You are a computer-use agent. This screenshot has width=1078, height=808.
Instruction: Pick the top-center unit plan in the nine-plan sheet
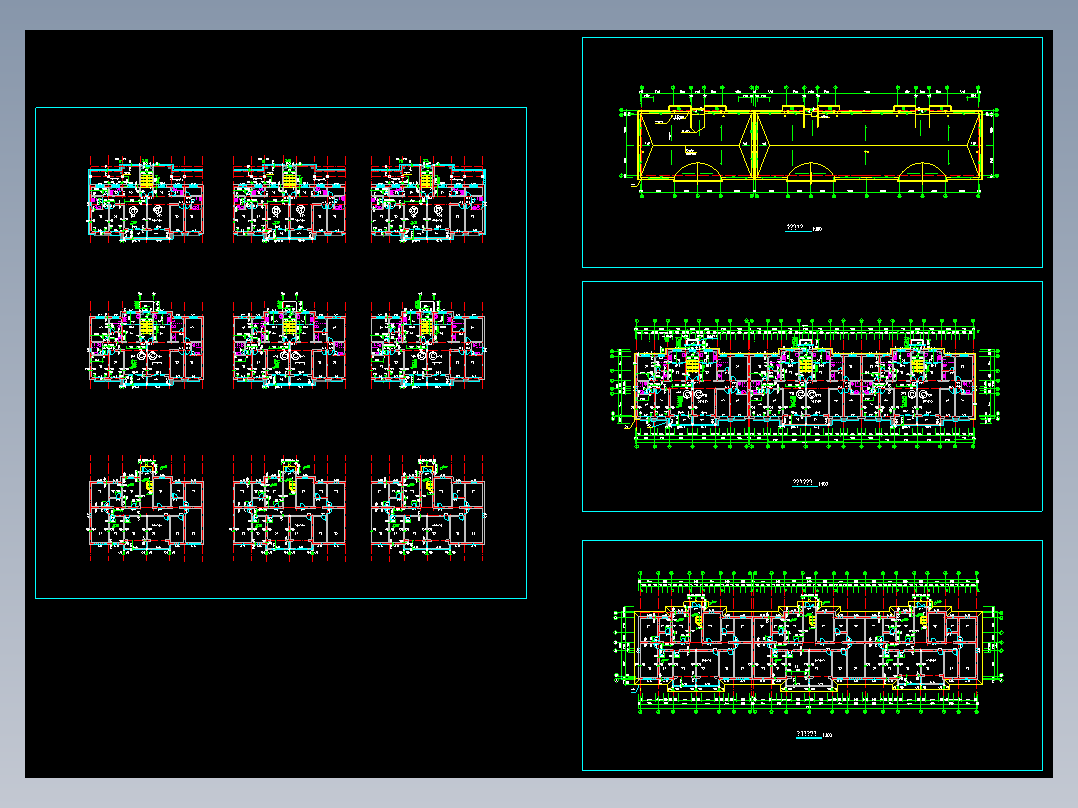point(289,199)
